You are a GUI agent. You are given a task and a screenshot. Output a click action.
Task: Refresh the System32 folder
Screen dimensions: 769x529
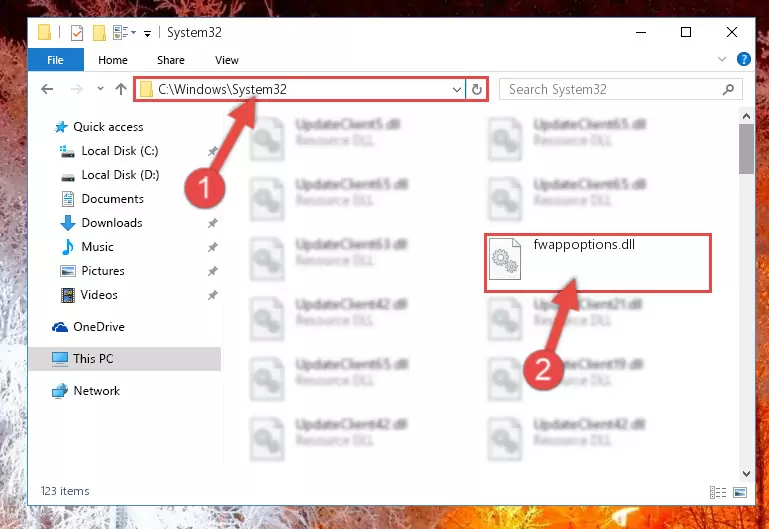(x=477, y=90)
